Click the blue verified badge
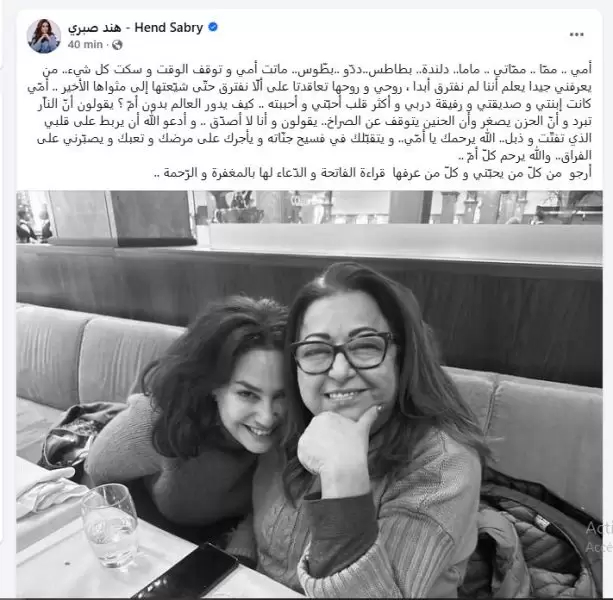The width and height of the screenshot is (613, 600). point(213,27)
